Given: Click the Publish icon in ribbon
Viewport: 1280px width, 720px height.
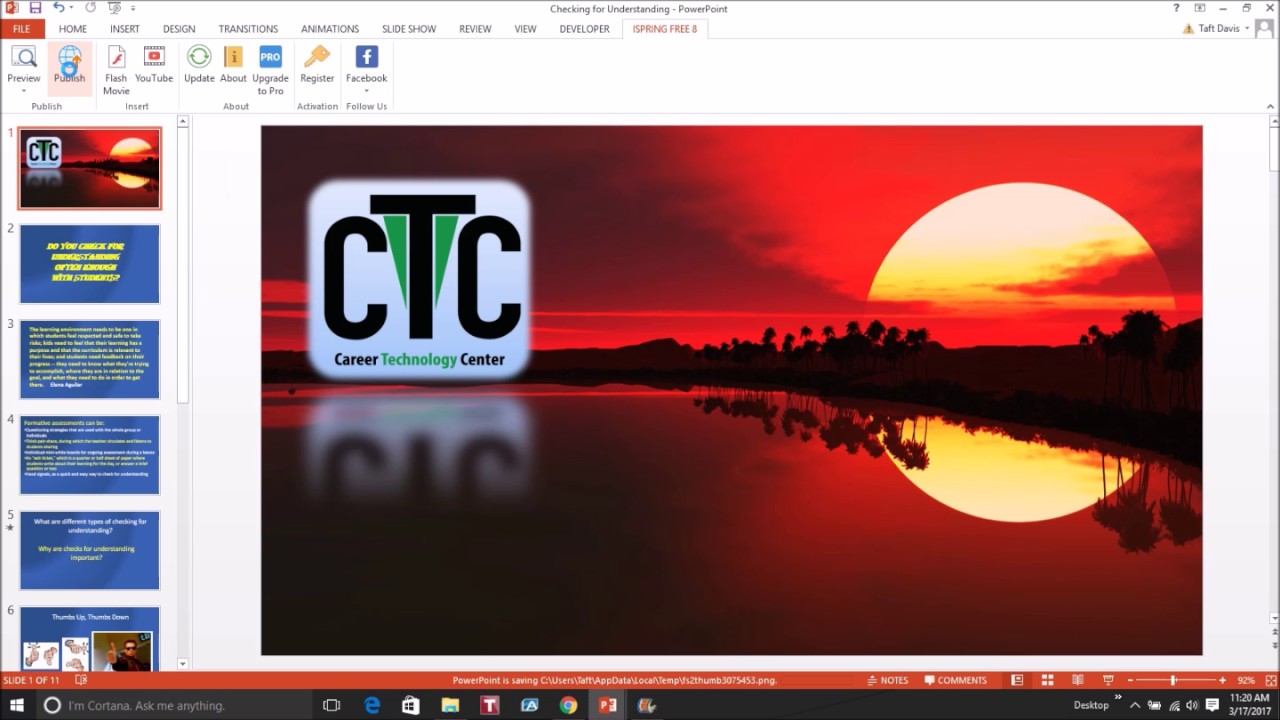Looking at the screenshot, I should pos(70,58).
